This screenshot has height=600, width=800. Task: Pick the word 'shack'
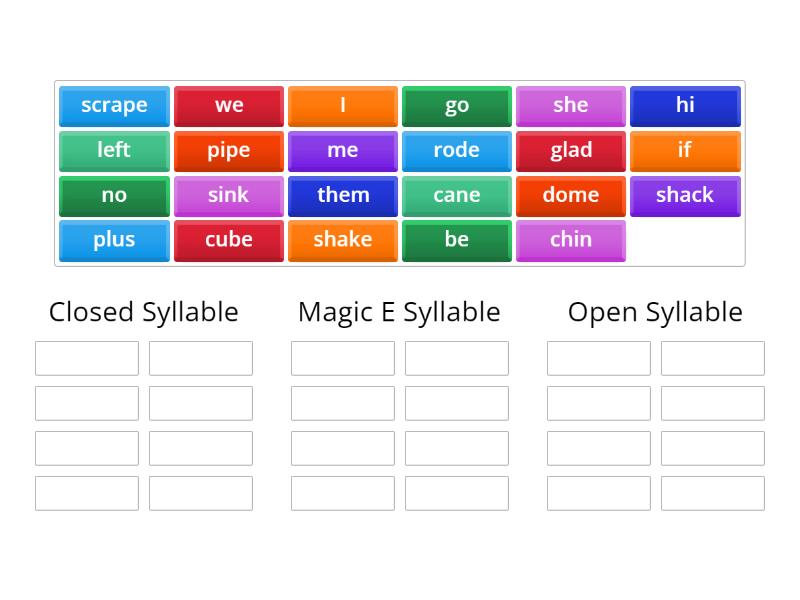coord(685,195)
